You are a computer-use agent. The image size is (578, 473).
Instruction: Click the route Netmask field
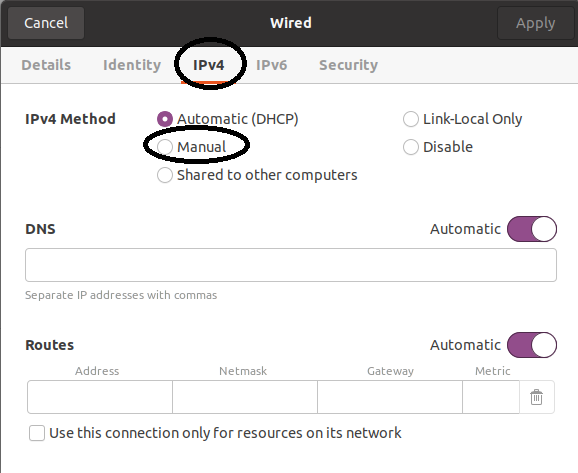245,397
